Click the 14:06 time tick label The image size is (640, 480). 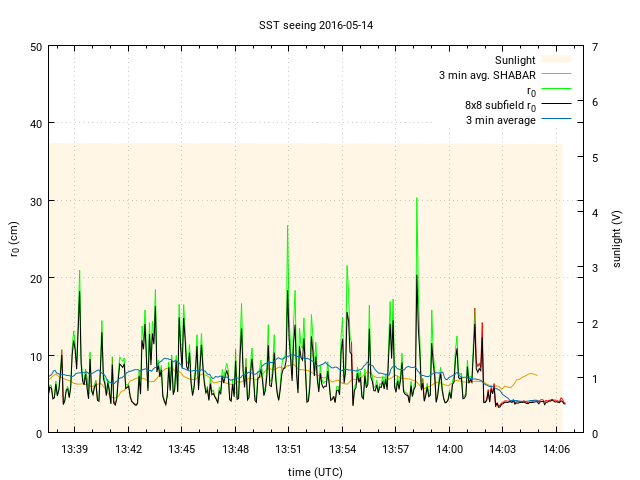[x=556, y=450]
